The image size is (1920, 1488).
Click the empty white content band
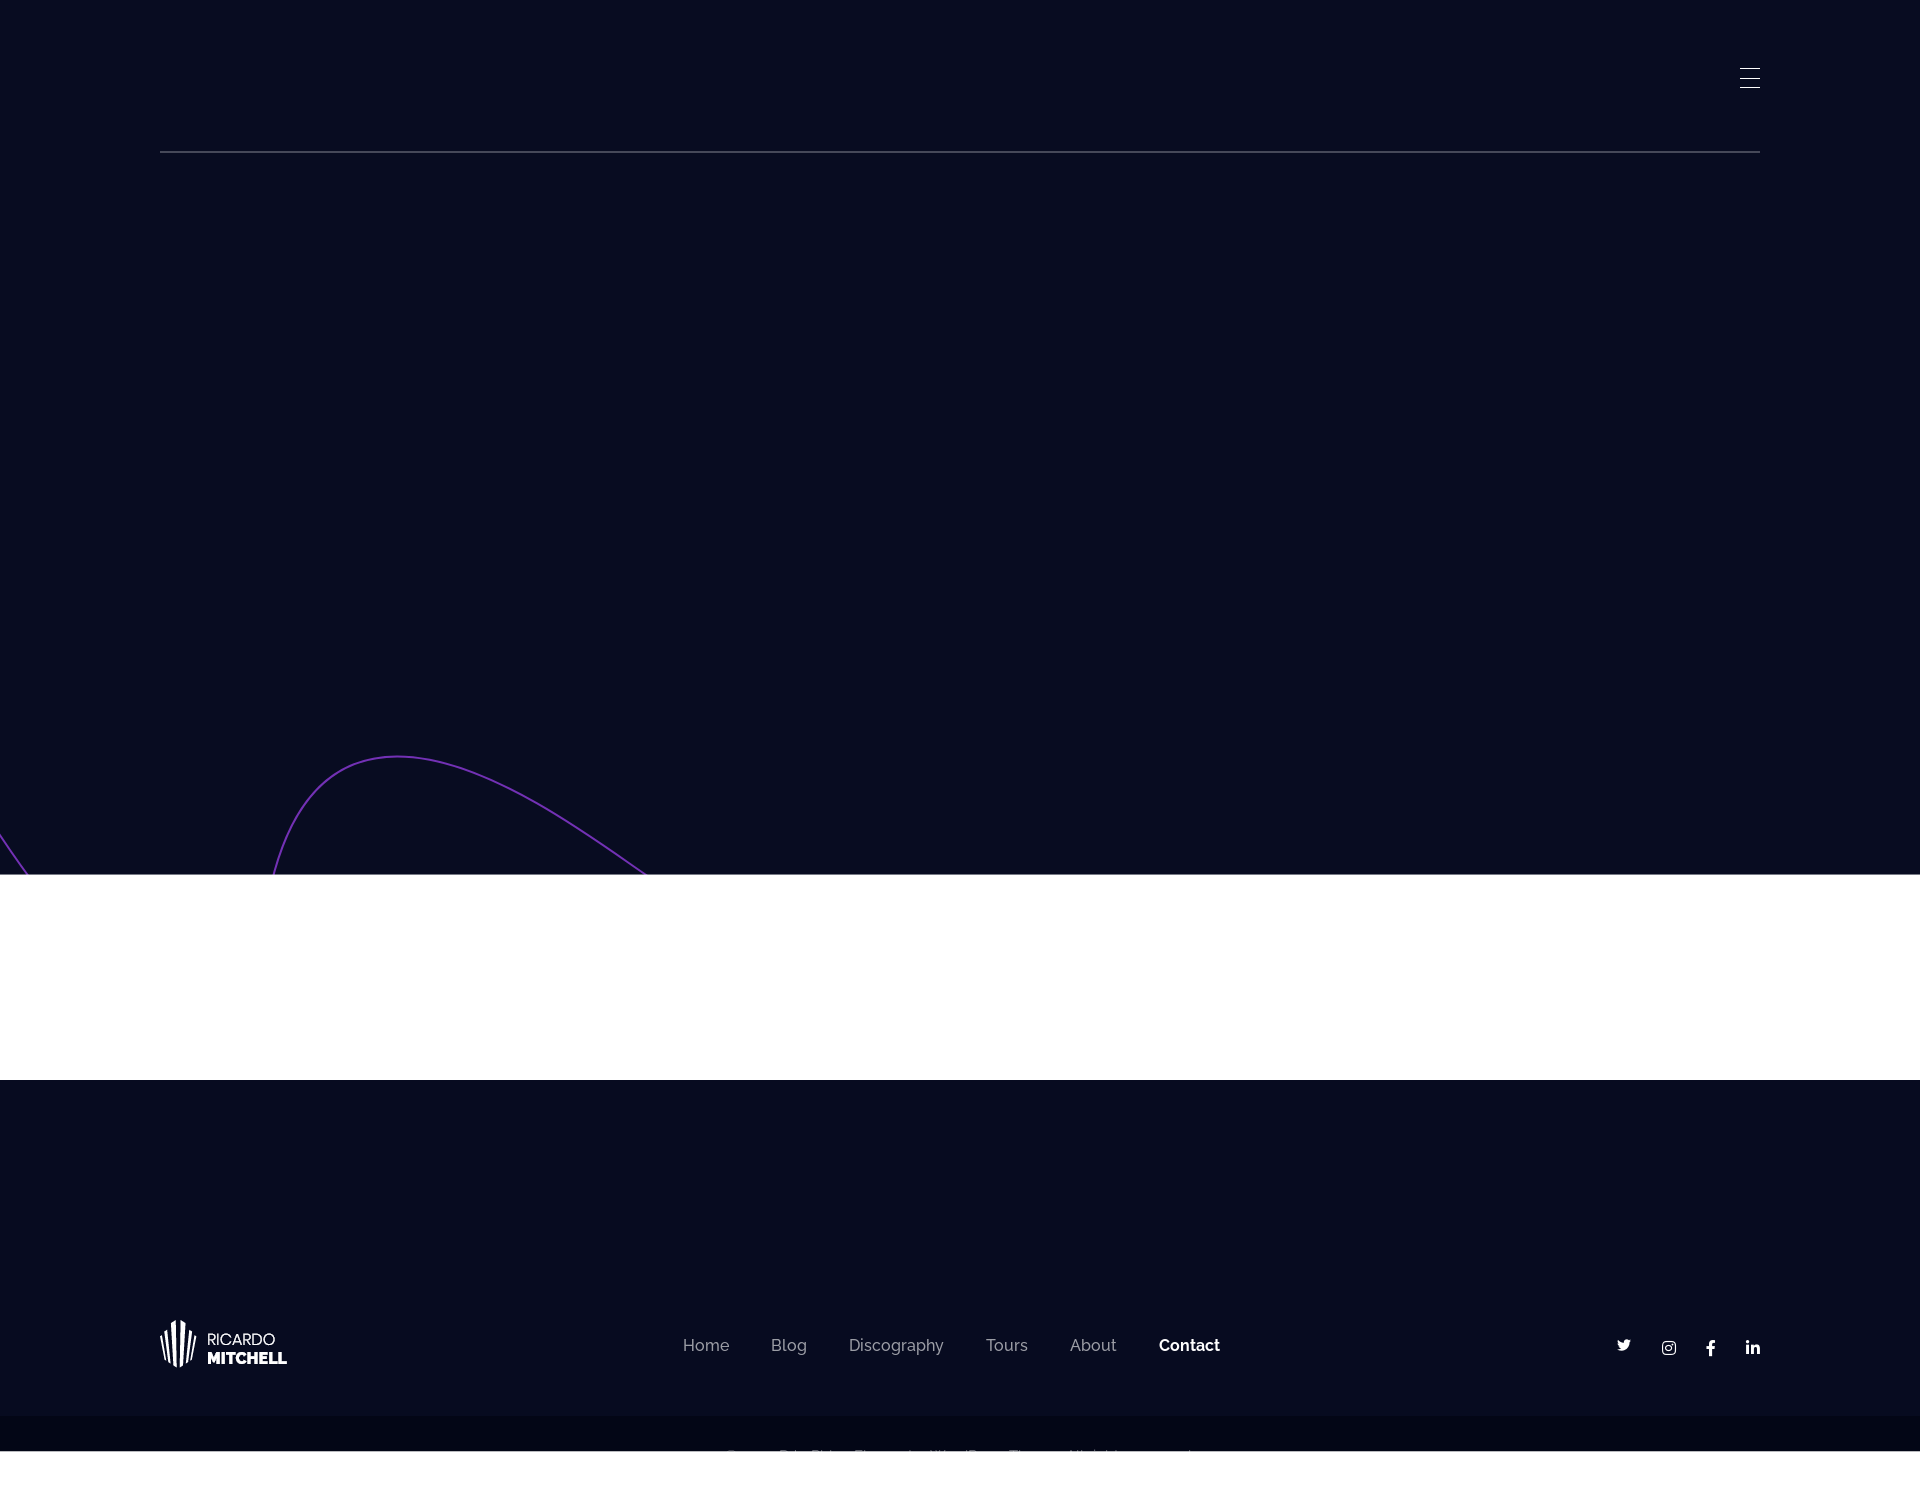click(x=960, y=977)
